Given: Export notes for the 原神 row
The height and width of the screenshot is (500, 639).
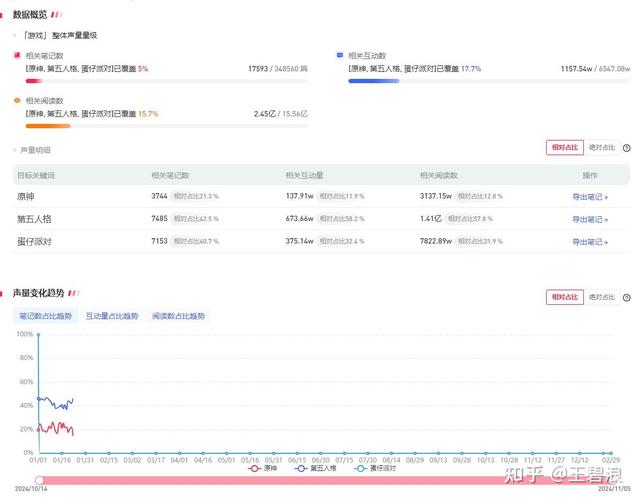Looking at the screenshot, I should click(x=589, y=197).
